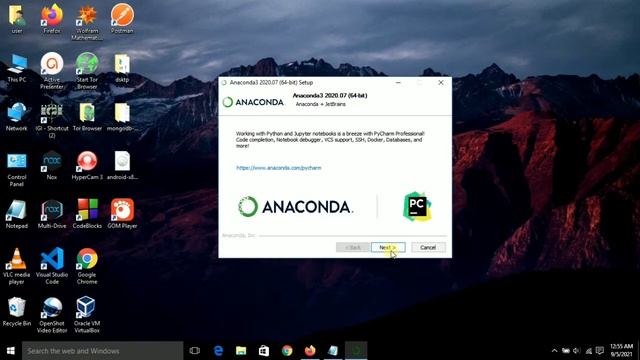
Task: Open the user folder desktop icon
Action: [x=17, y=19]
